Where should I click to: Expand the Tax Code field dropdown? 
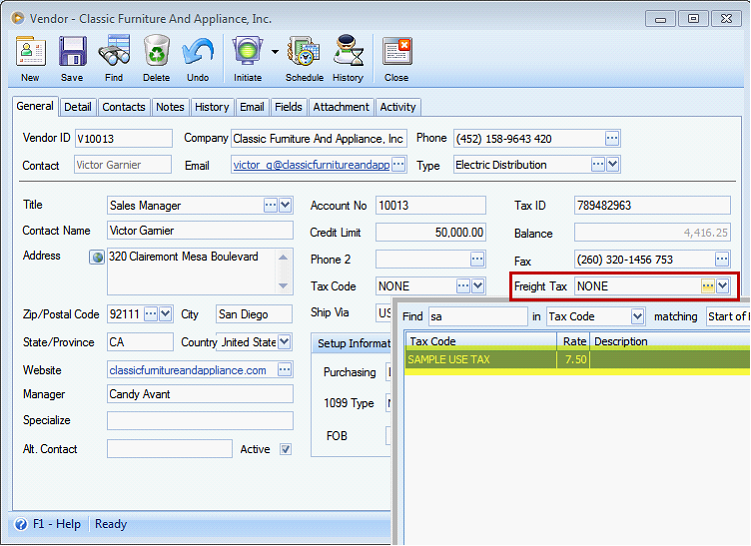(x=478, y=286)
